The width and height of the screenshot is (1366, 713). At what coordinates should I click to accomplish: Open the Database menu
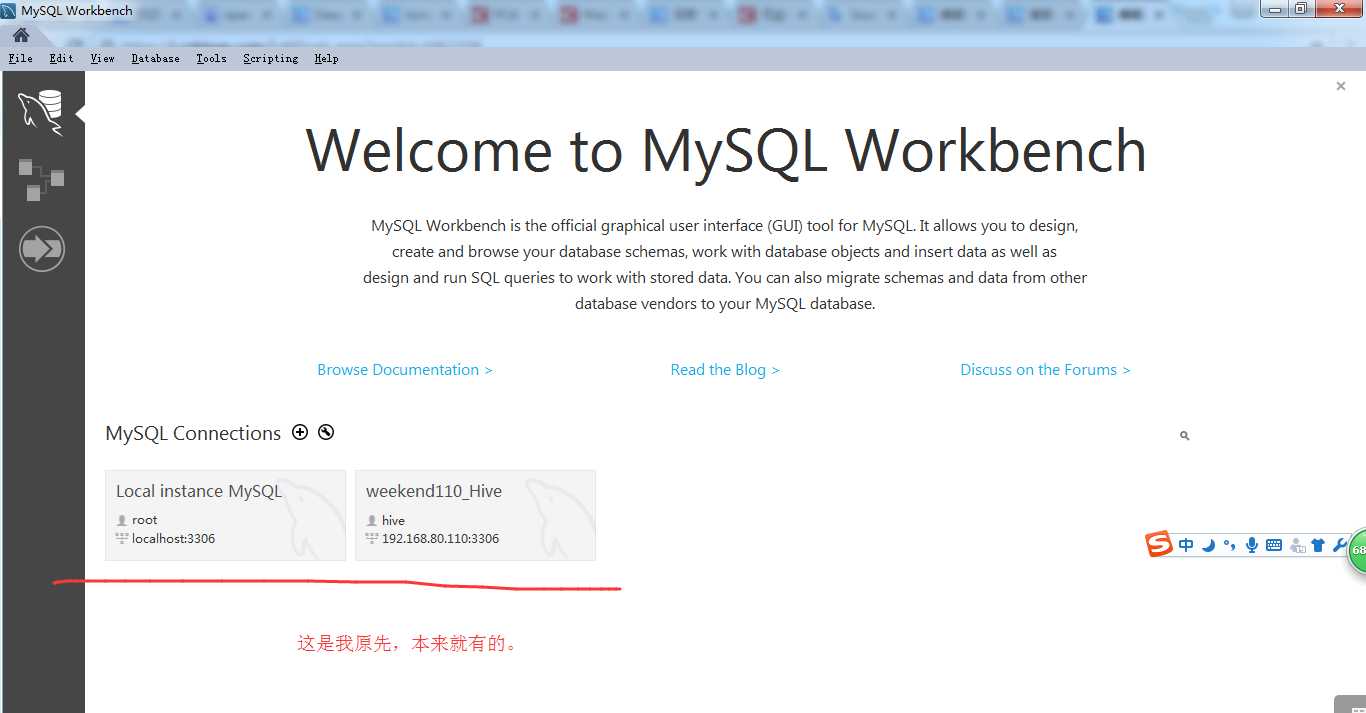coord(156,58)
